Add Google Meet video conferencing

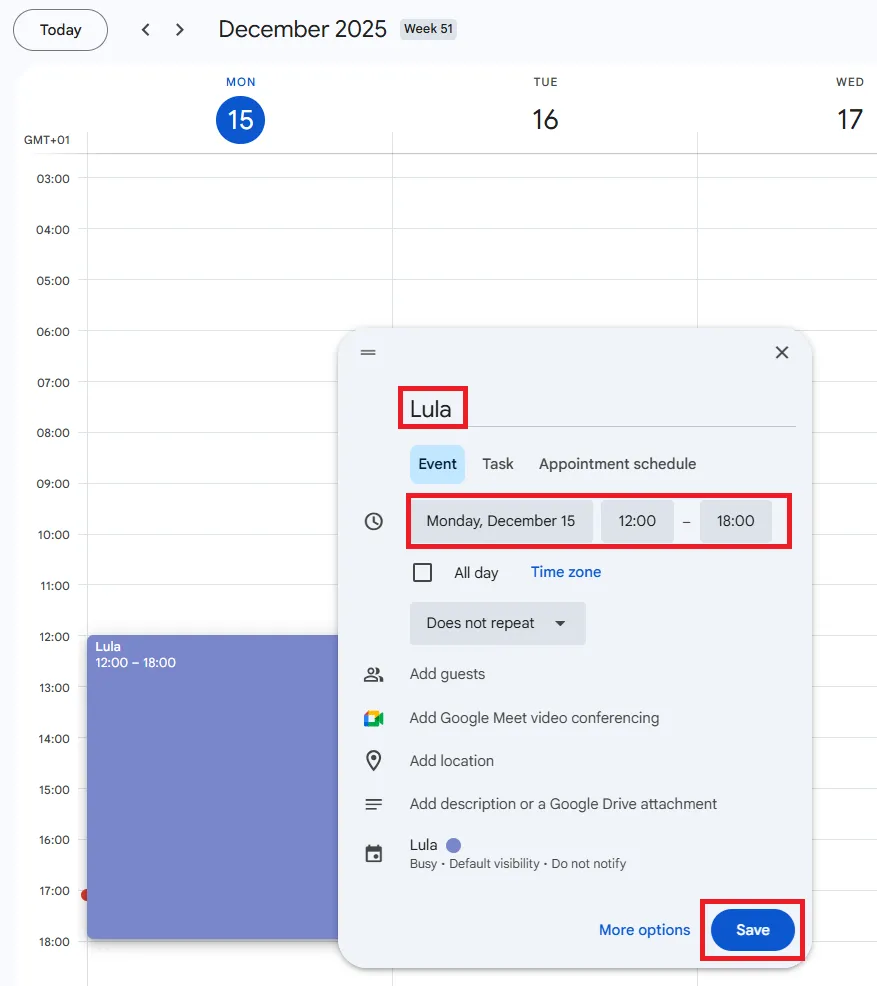click(x=534, y=718)
